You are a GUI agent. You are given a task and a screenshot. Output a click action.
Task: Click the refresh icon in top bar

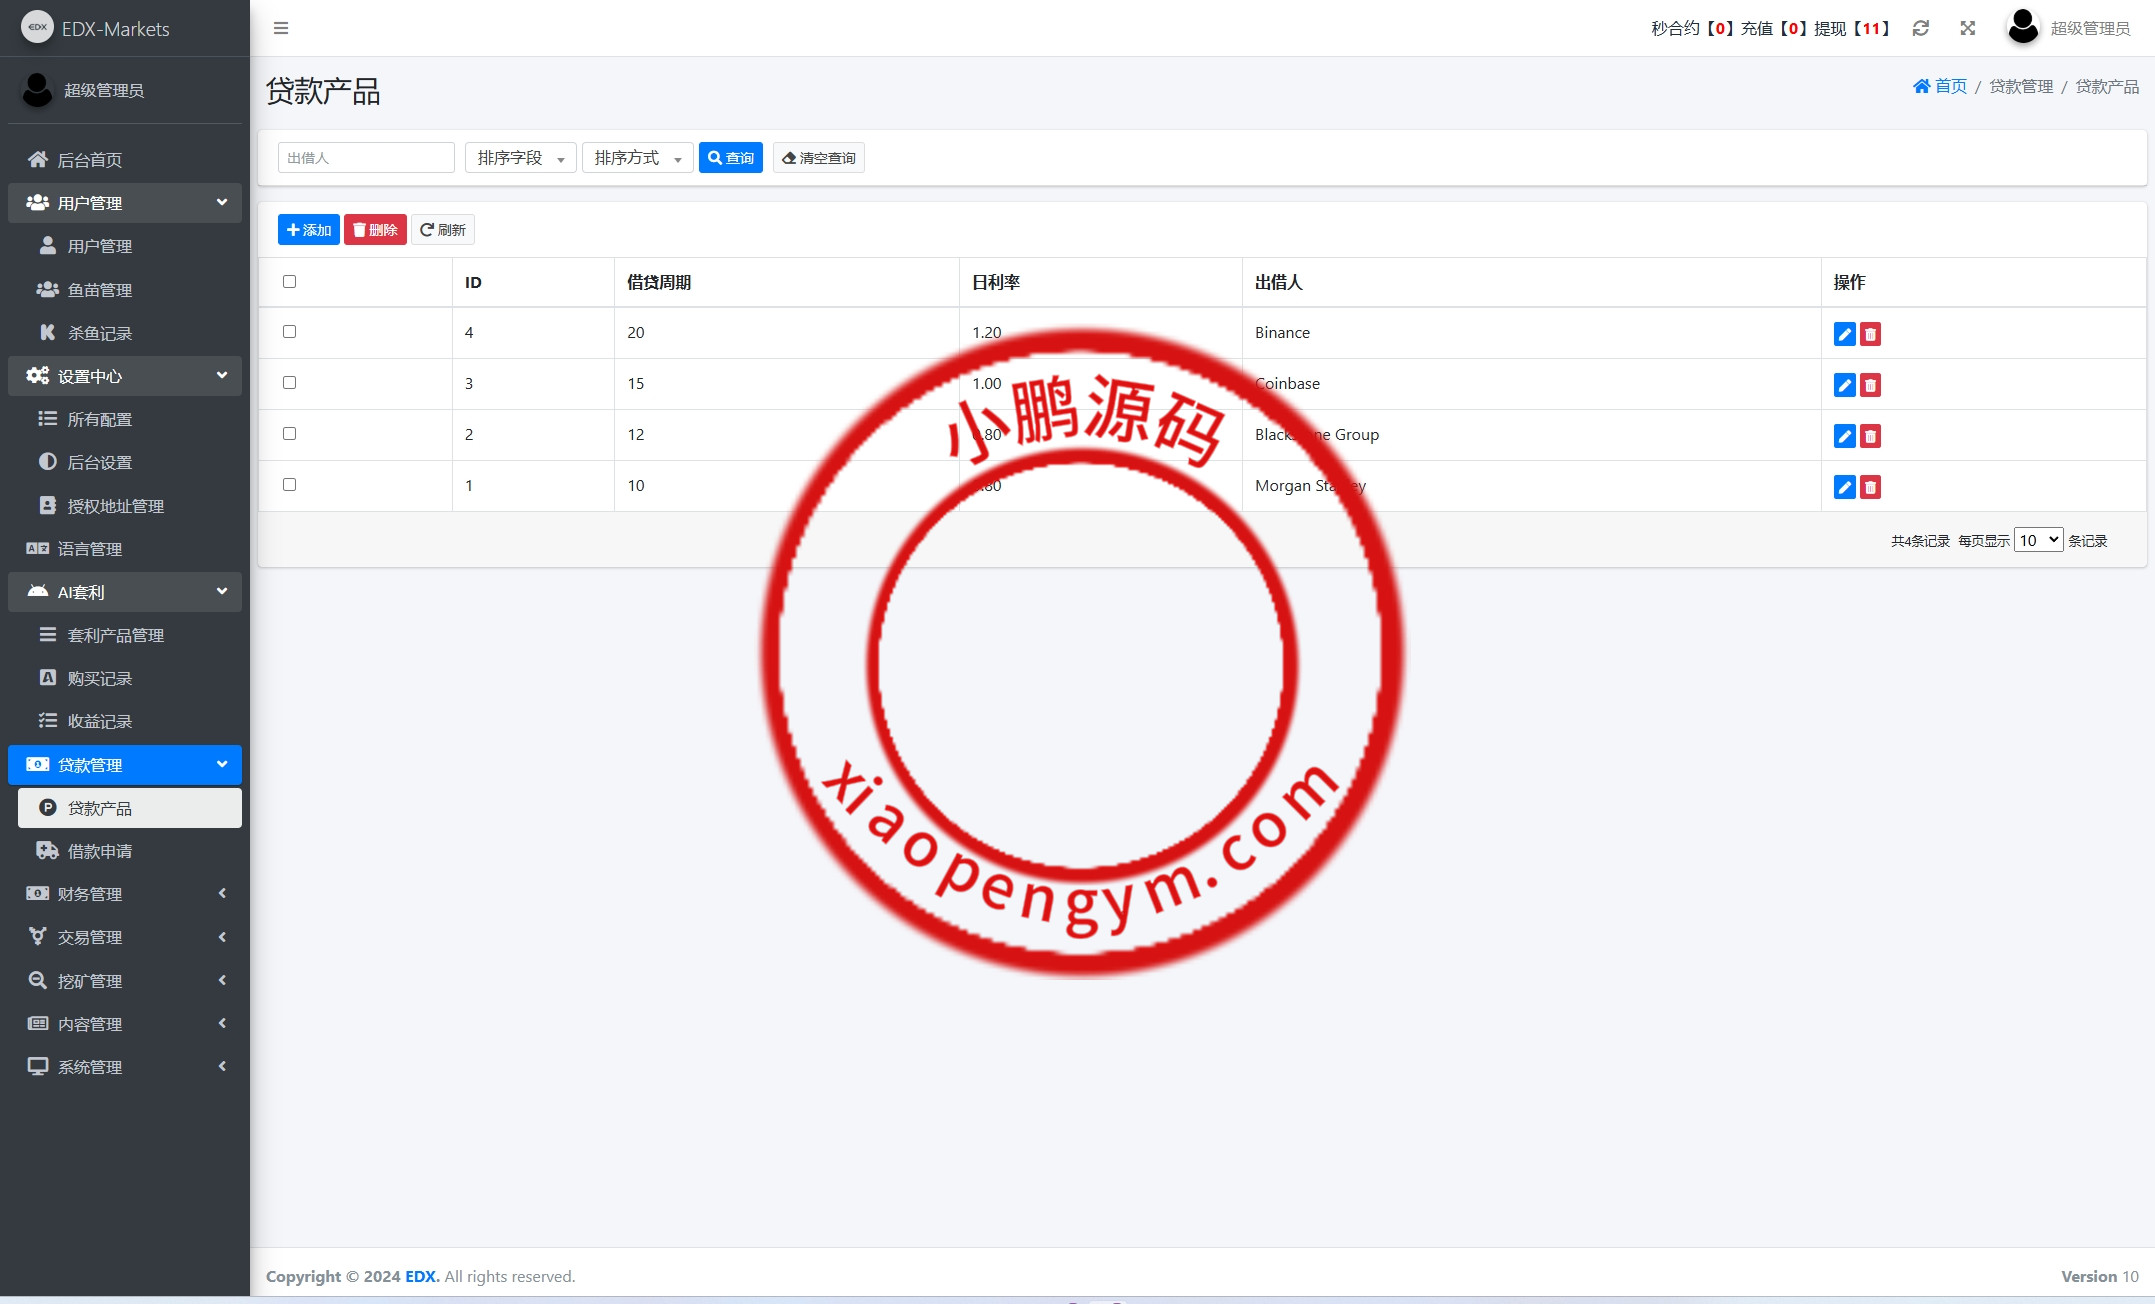pos(1920,28)
